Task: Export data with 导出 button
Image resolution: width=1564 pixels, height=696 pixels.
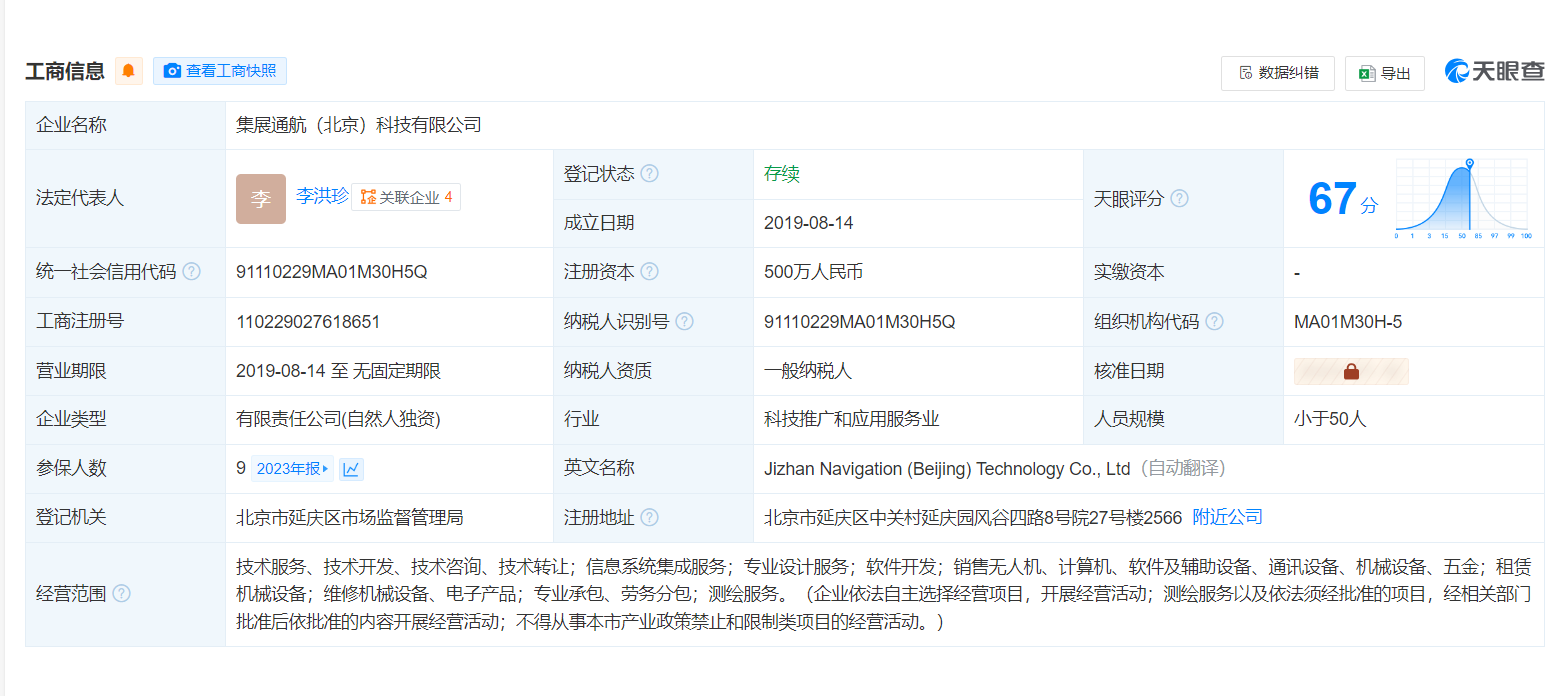Action: 1385,73
